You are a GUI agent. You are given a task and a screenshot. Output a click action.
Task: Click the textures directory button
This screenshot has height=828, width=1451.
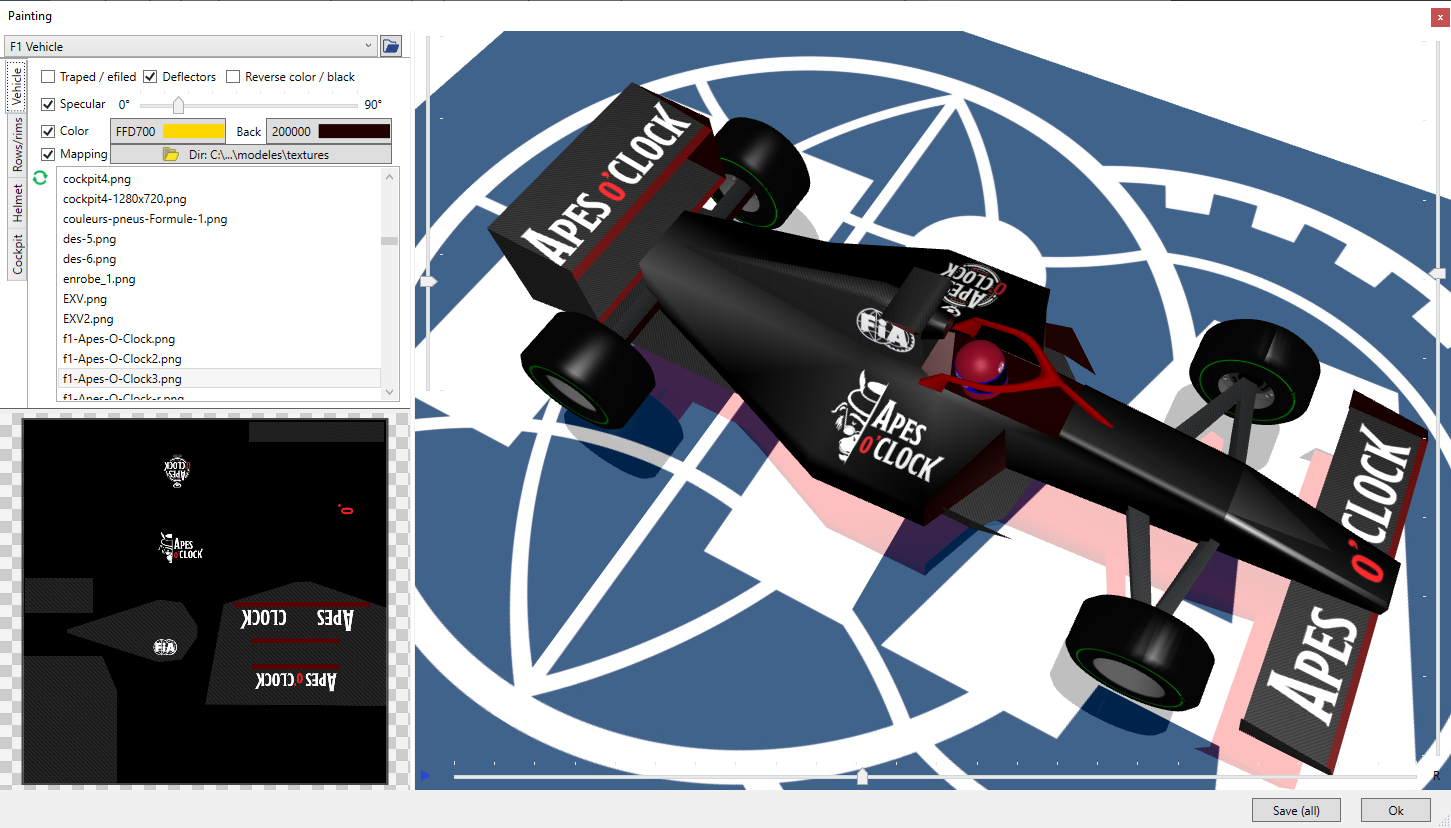click(x=250, y=154)
